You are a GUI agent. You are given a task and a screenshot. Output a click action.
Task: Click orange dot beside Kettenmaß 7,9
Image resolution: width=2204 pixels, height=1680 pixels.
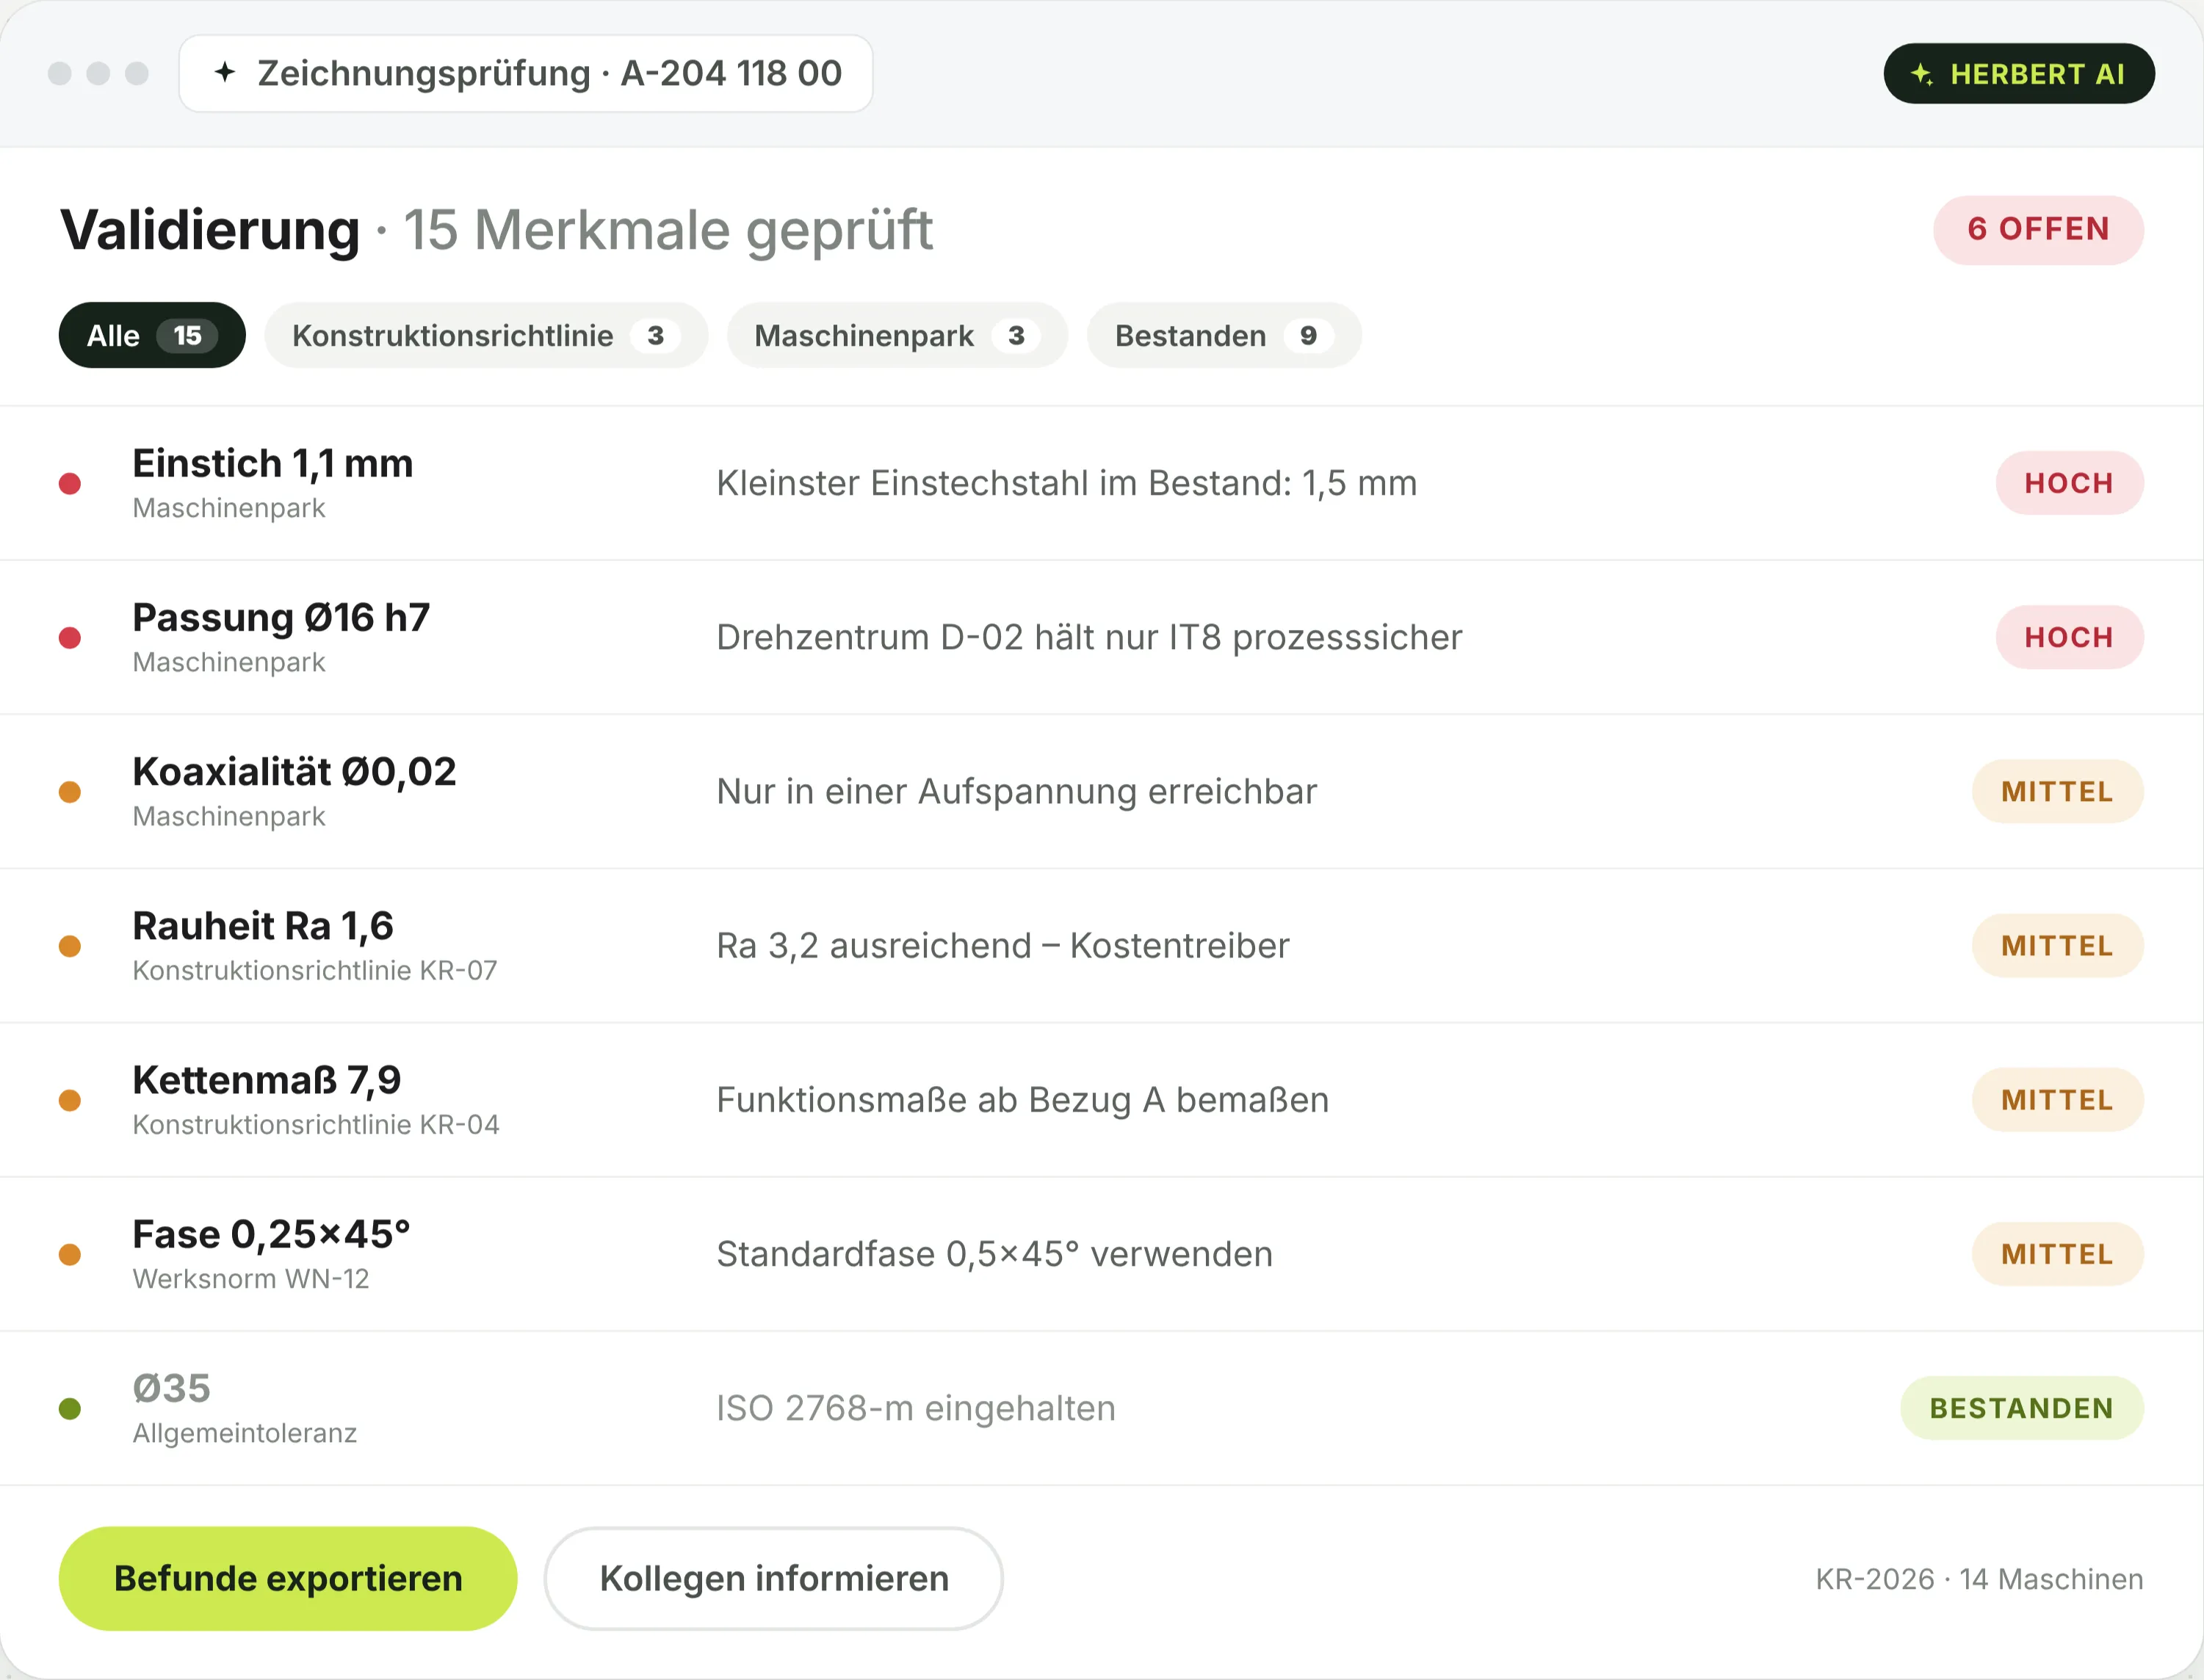coord(70,1100)
